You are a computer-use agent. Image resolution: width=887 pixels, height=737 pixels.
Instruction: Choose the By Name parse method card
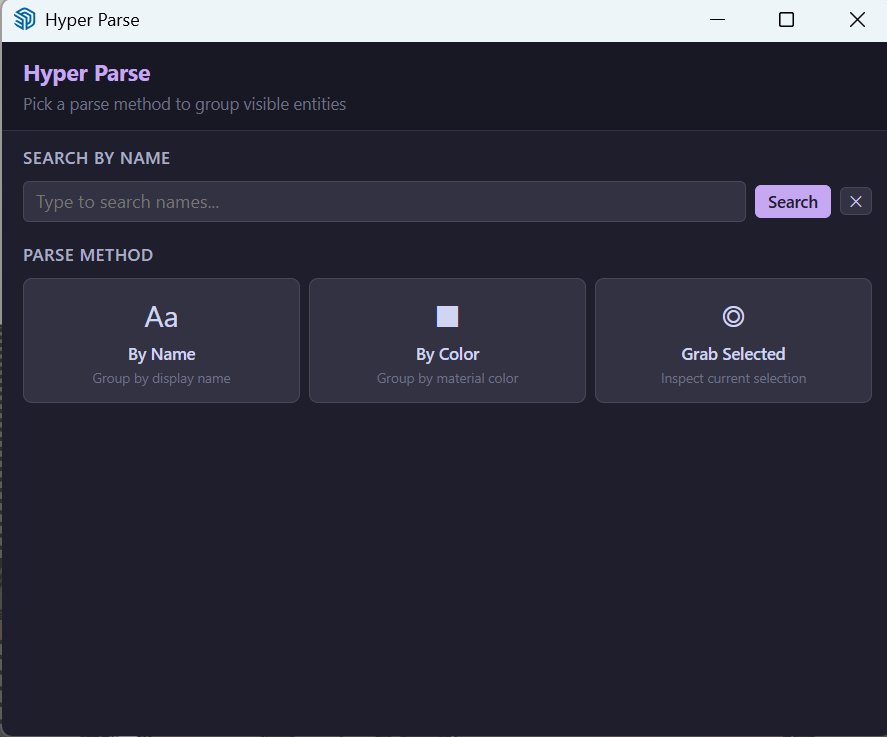pos(161,340)
